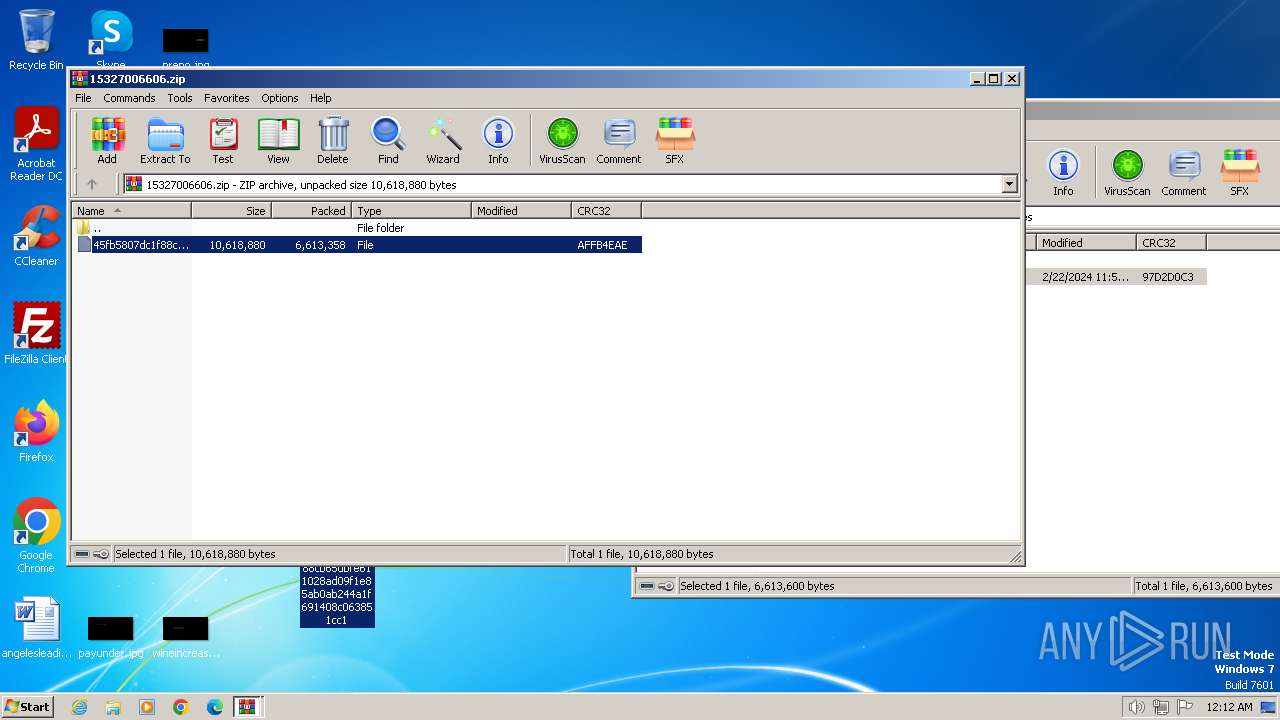The width and height of the screenshot is (1280, 720).
Task: Open Chrome from the taskbar
Action: [x=181, y=707]
